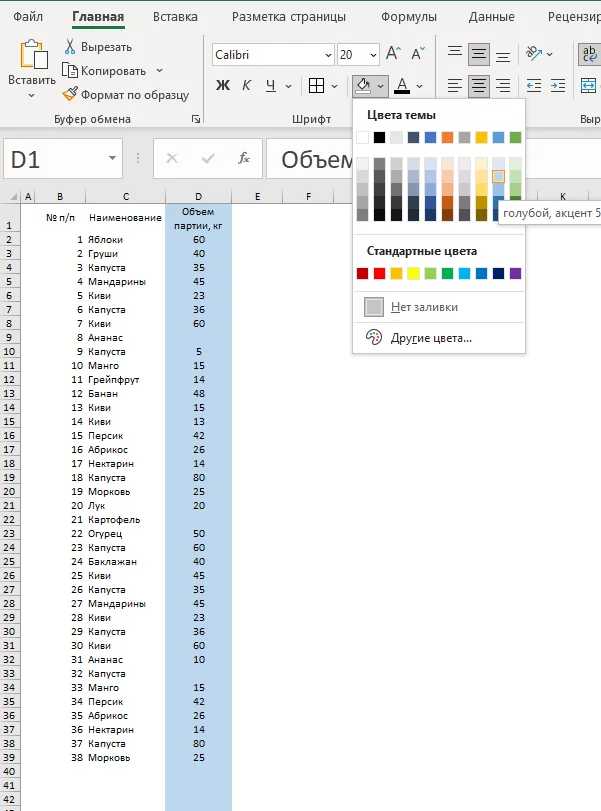Switch to the Формулы tab
Viewport: 601px width, 811px height.
point(409,17)
